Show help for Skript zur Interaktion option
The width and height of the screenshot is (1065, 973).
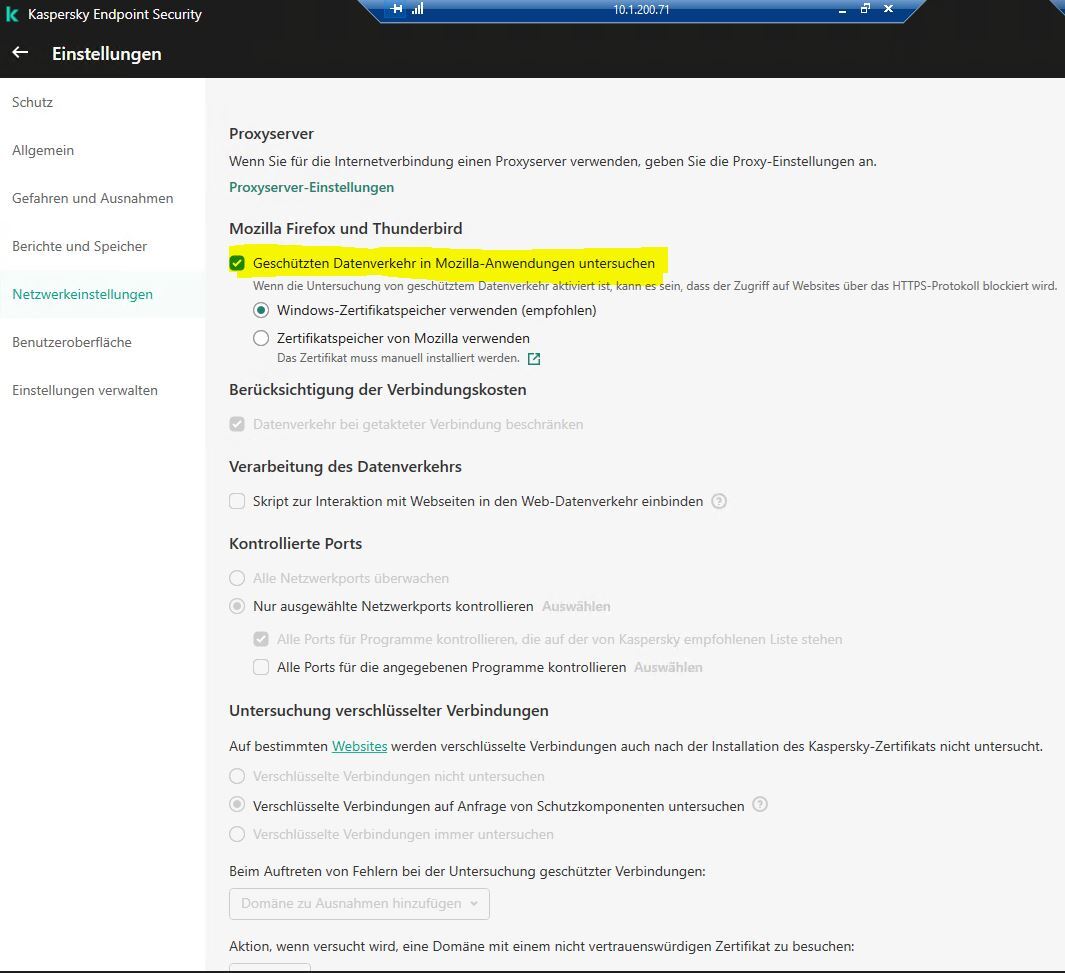click(x=719, y=501)
